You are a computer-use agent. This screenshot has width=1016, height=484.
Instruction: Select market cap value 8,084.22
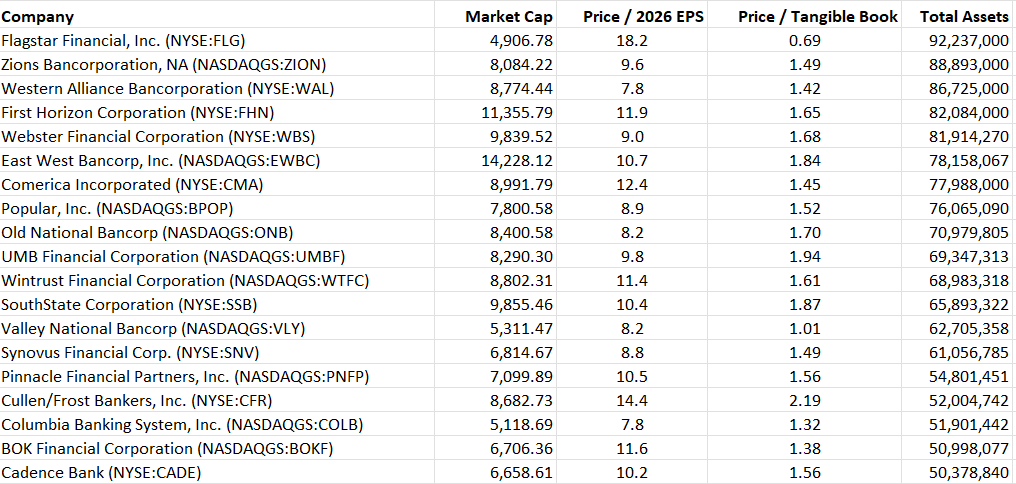(522, 65)
